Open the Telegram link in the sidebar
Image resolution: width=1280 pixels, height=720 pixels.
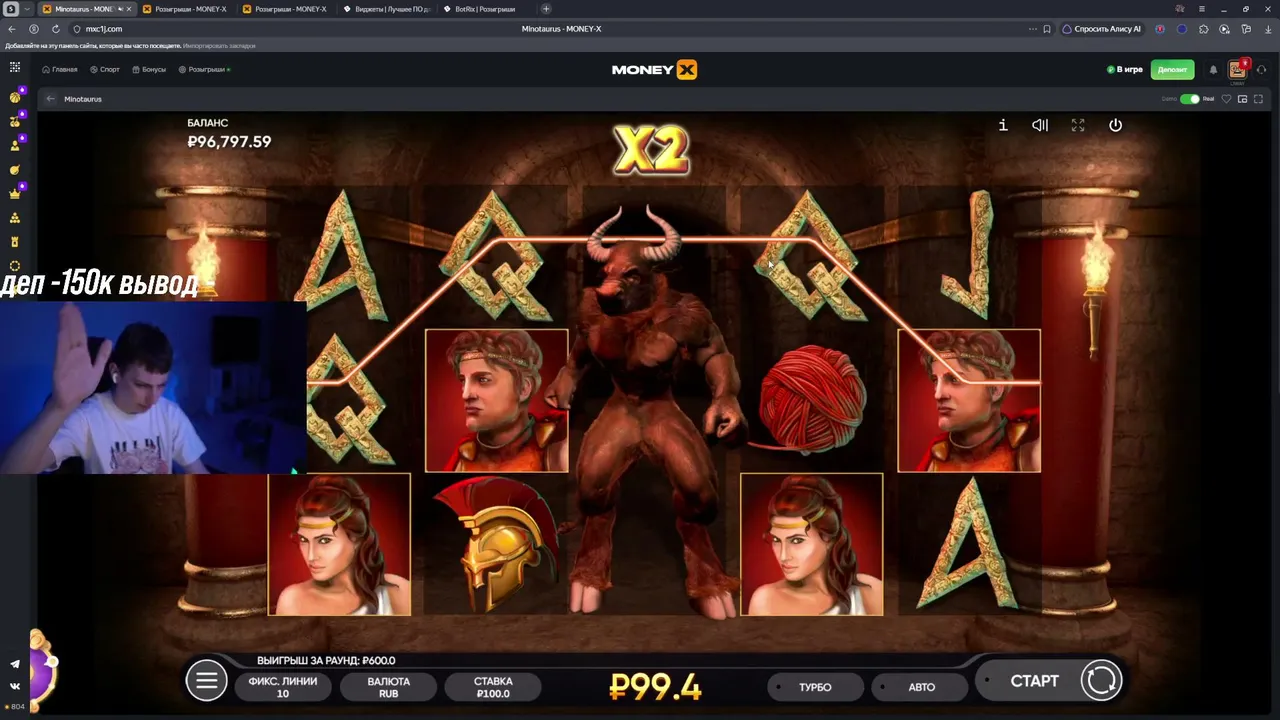[x=15, y=664]
